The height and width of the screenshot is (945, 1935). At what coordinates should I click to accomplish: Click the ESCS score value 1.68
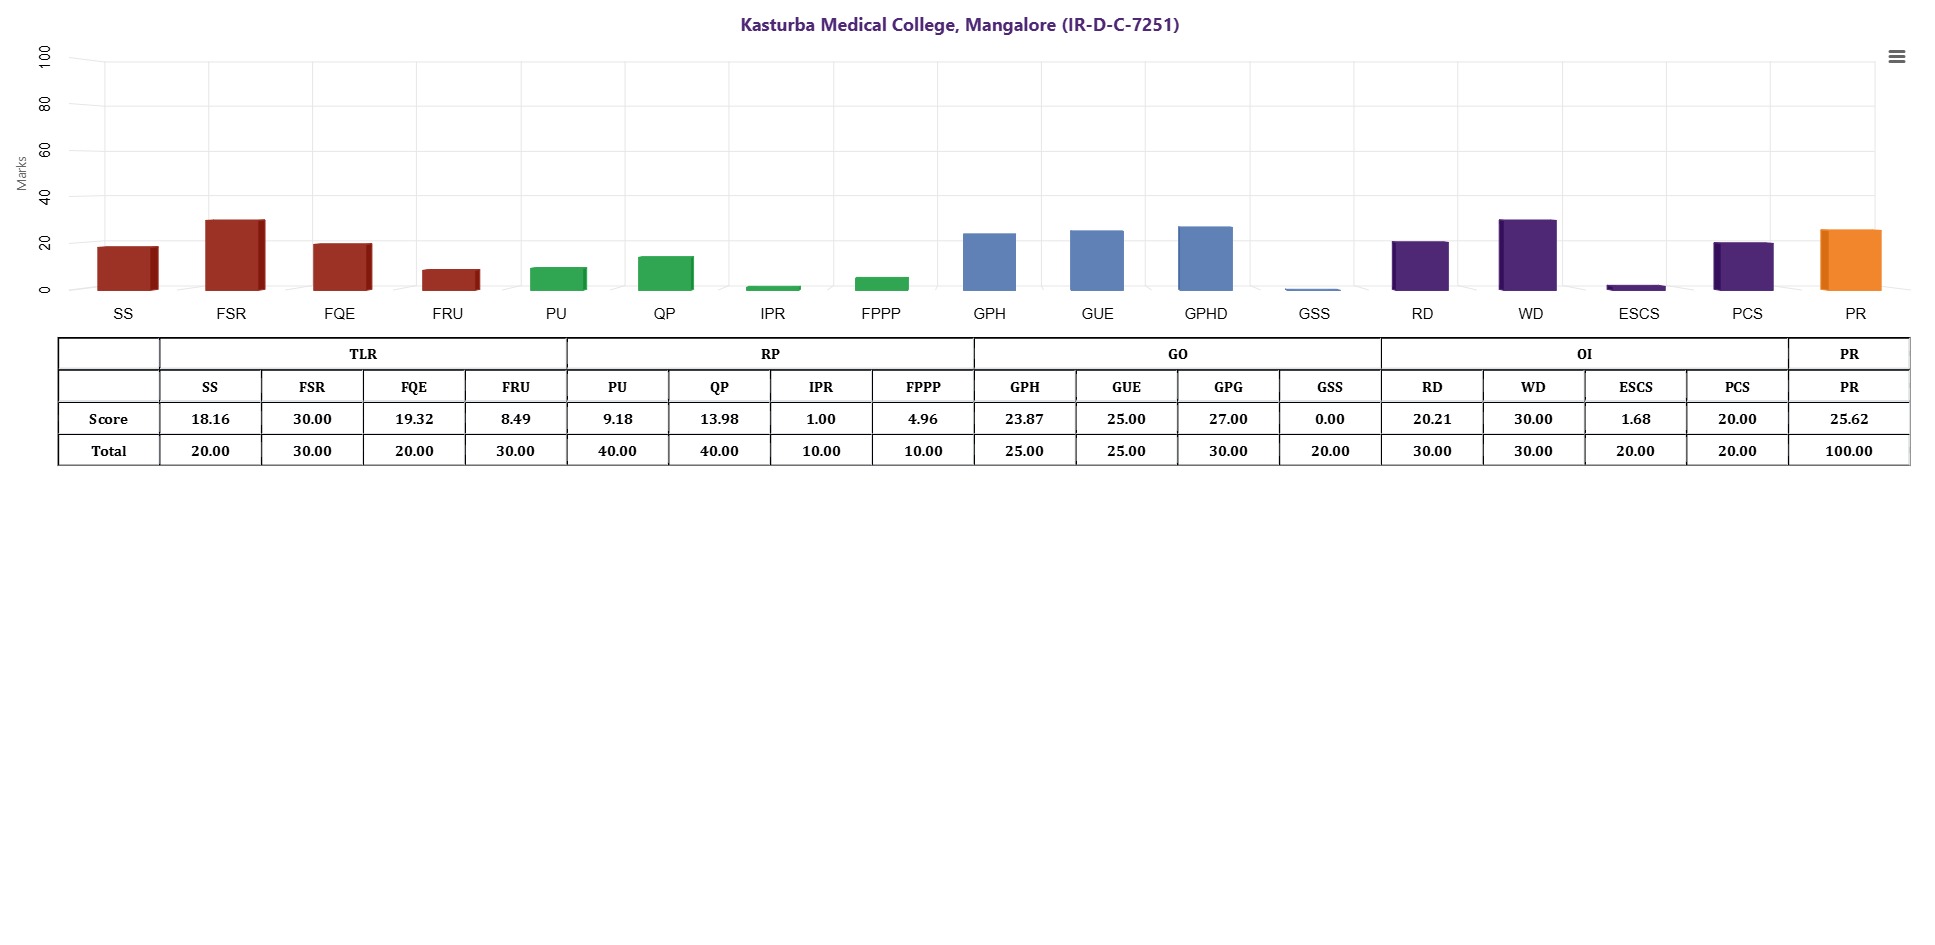[x=1636, y=419]
